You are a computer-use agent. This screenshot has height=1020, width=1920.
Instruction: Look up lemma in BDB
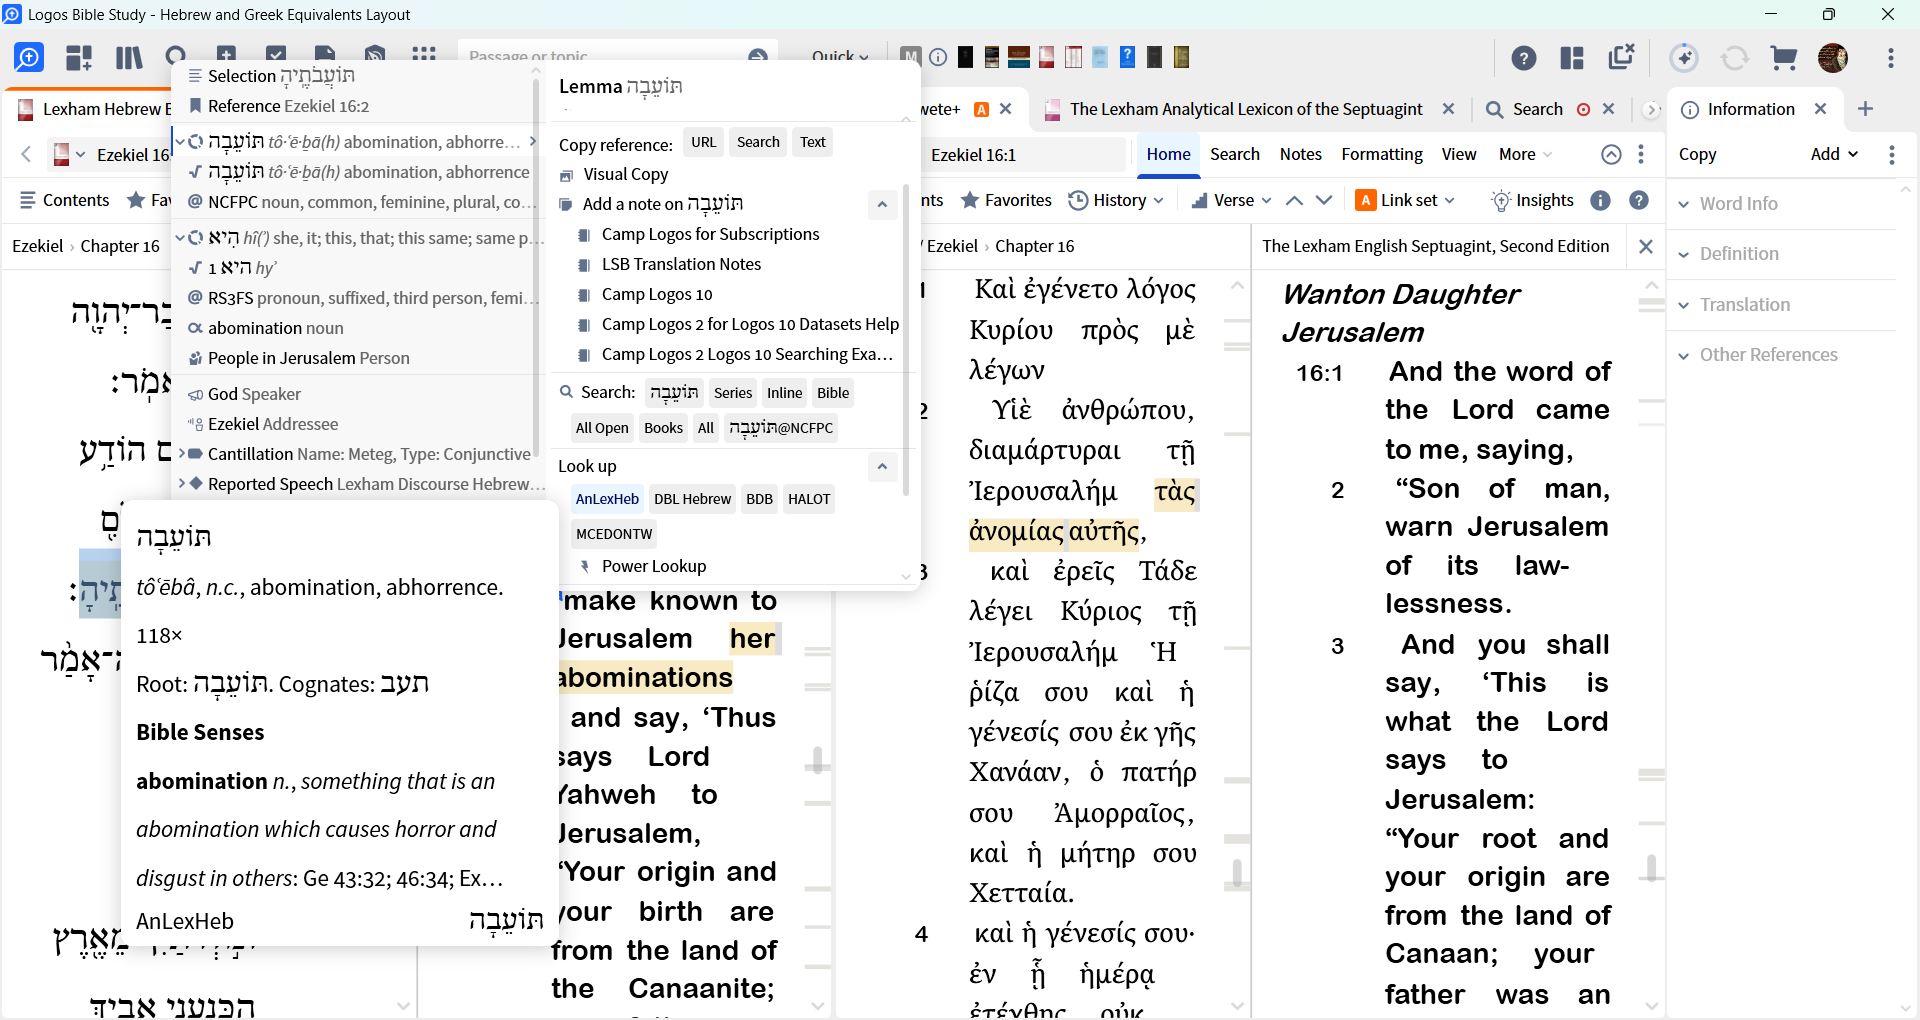[x=760, y=499]
